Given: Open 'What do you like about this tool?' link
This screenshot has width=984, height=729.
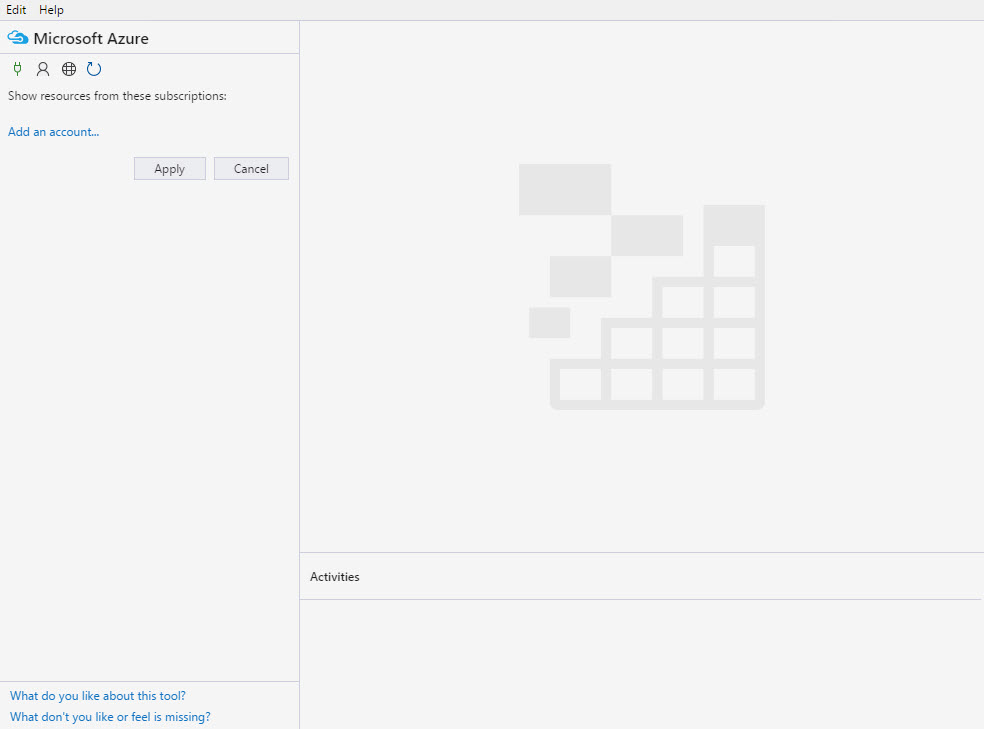Looking at the screenshot, I should click(x=98, y=696).
